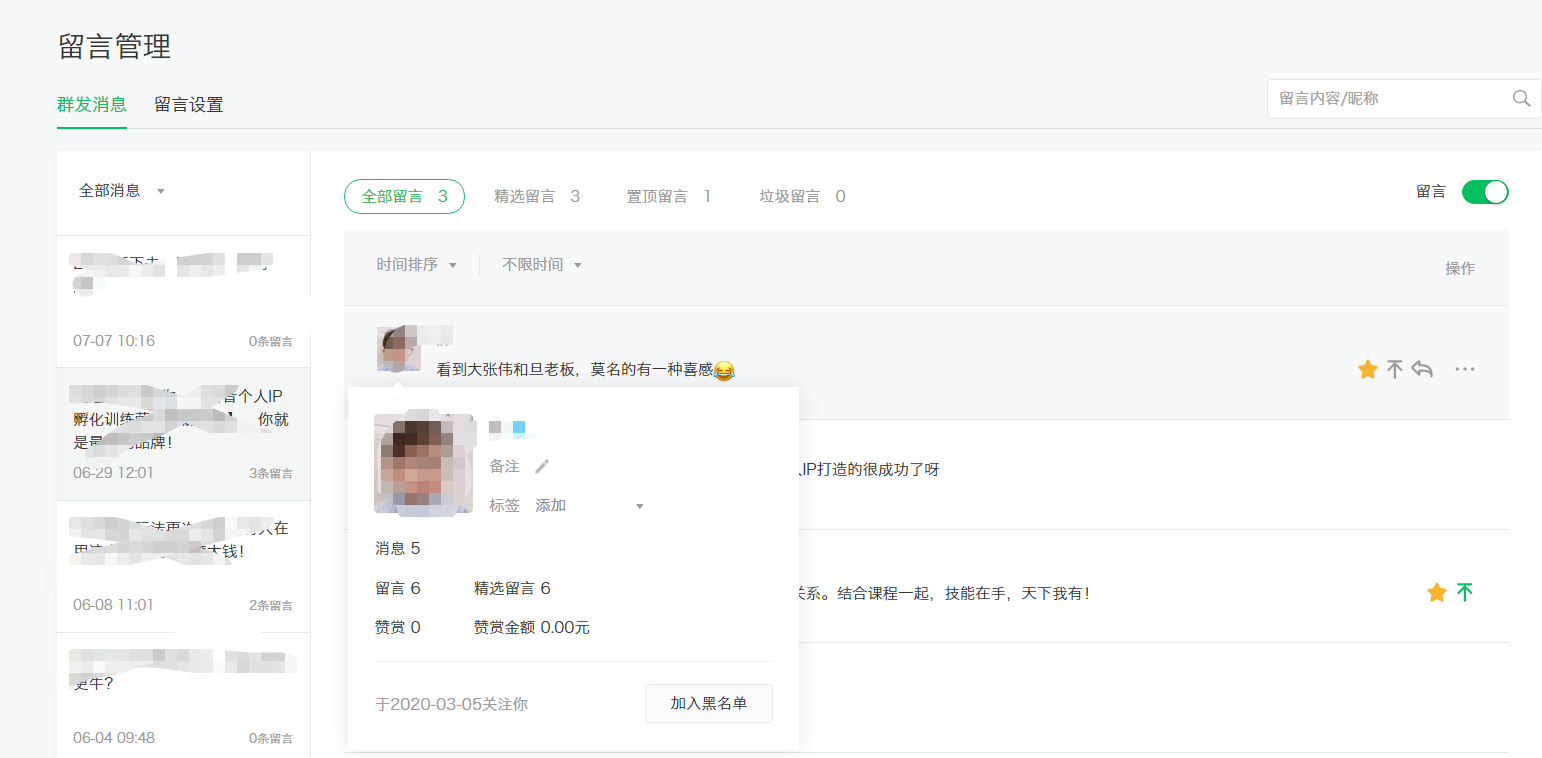Select the 置顶留言 filter
The height and width of the screenshot is (758, 1542).
click(x=669, y=197)
